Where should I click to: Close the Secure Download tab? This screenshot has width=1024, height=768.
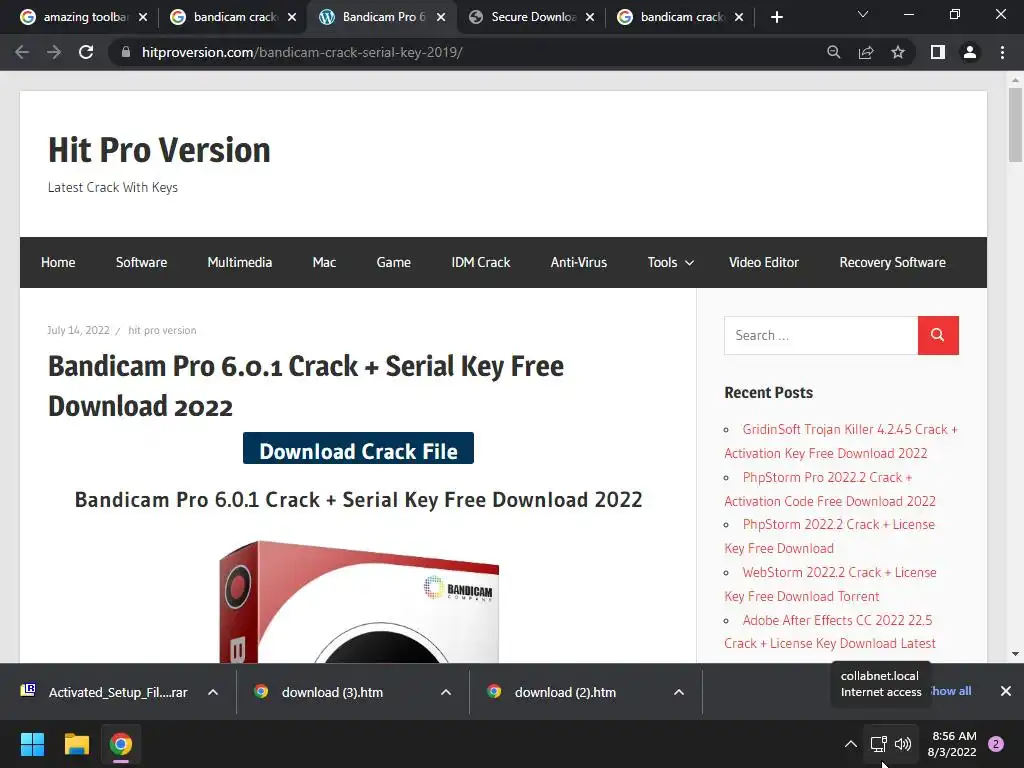click(590, 17)
